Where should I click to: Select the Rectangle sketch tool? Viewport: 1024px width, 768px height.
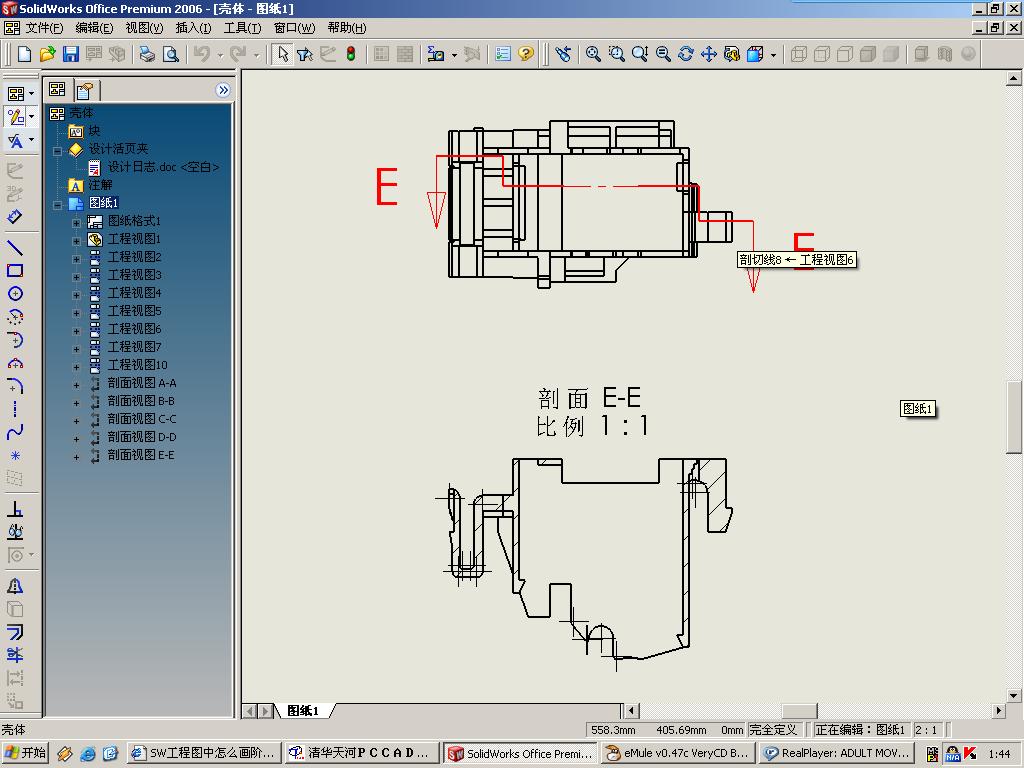pyautogui.click(x=14, y=268)
